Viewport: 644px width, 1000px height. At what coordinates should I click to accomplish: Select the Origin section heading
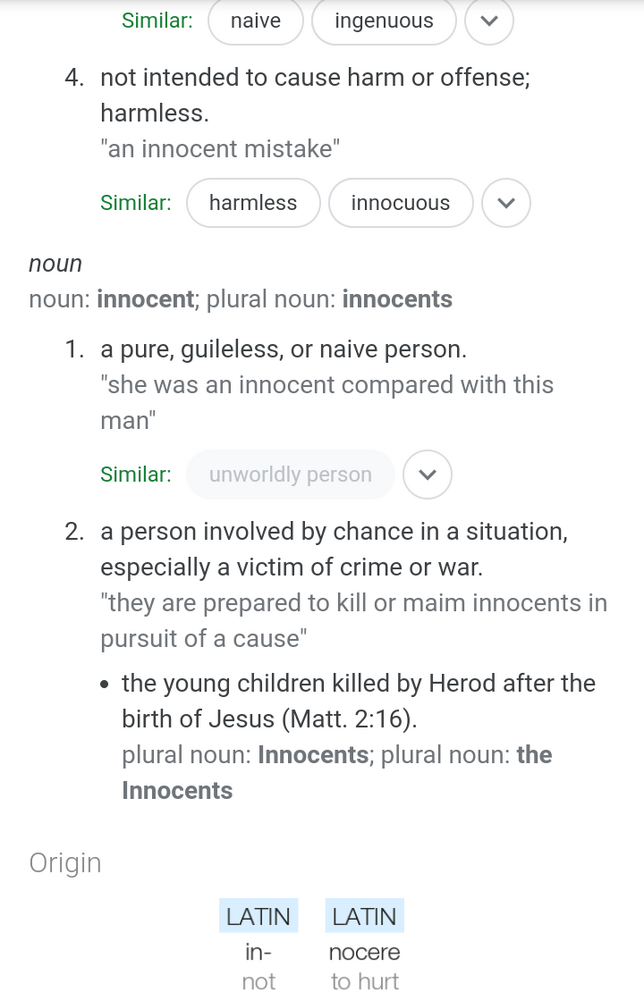point(65,863)
